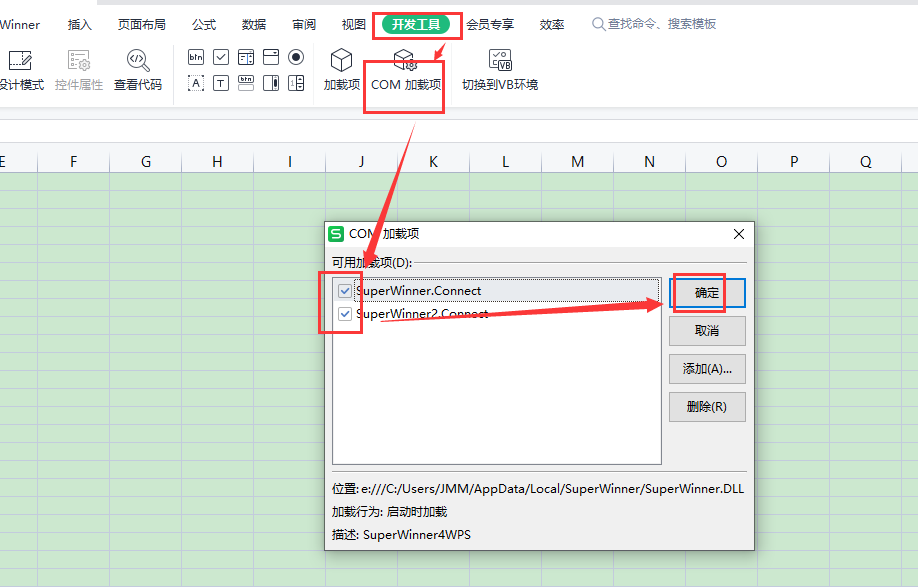Insert a checkbox form control
918x587 pixels.
coord(221,57)
